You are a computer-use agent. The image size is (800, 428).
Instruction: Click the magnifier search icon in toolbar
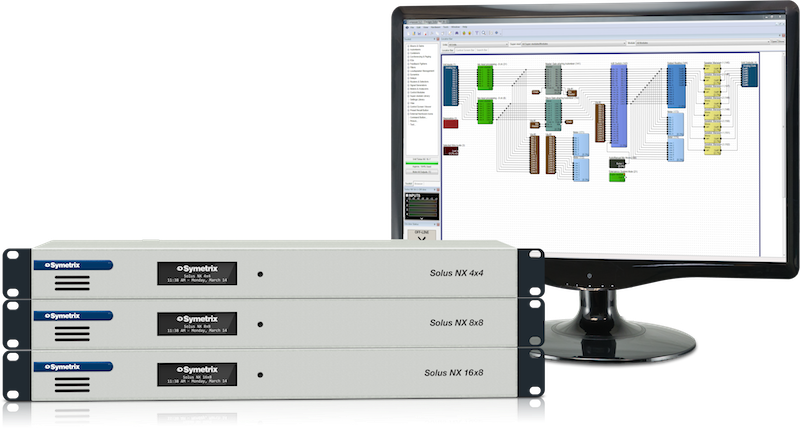484,33
